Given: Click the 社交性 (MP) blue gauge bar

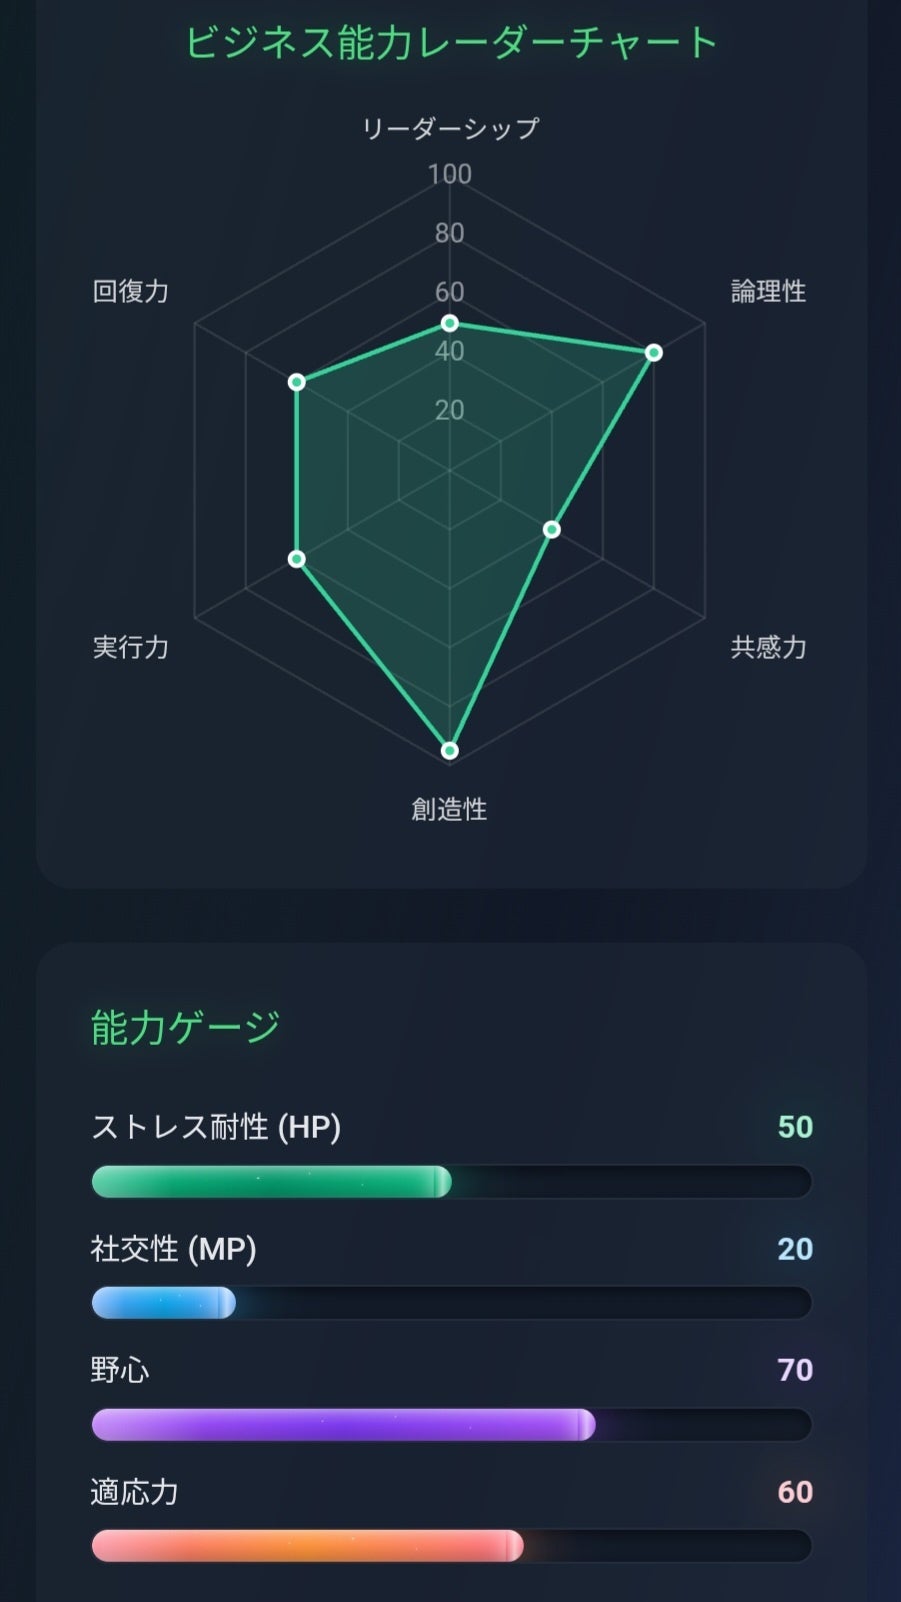Looking at the screenshot, I should tap(164, 1303).
